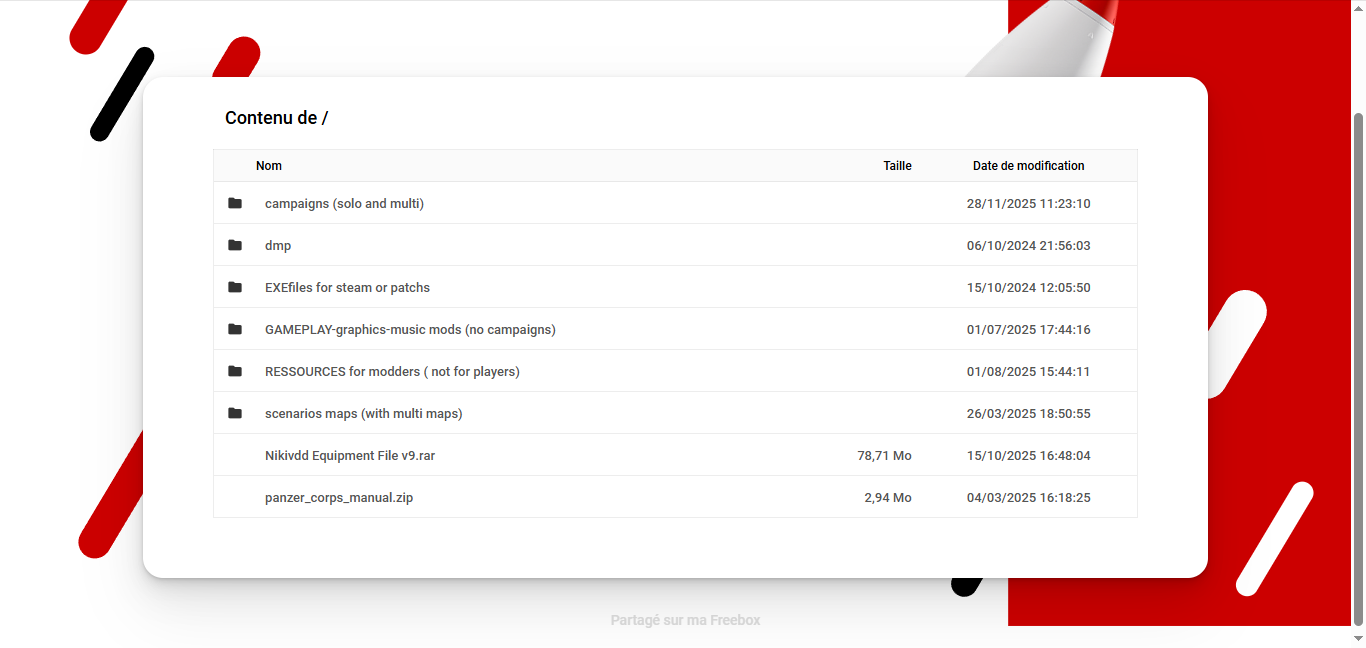Open the dmp folder link

coord(278,246)
